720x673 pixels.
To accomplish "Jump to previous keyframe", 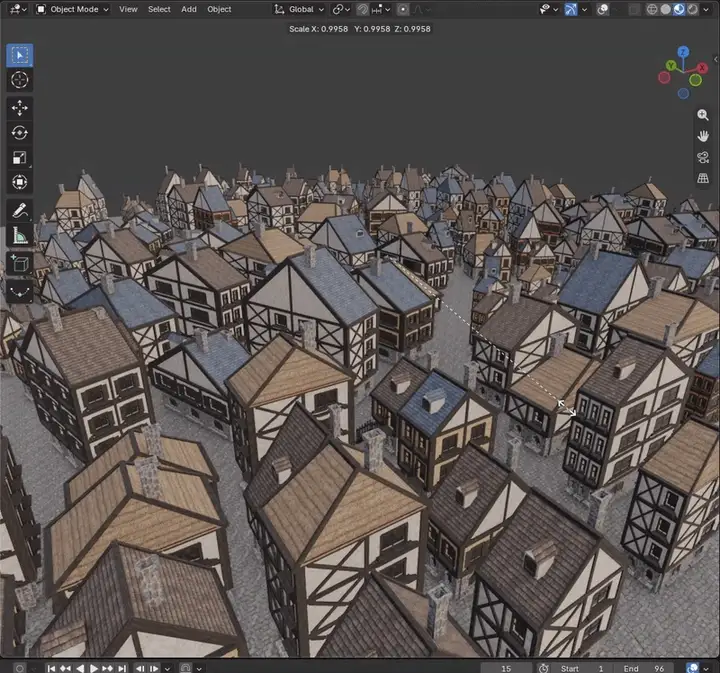I will [x=65, y=668].
